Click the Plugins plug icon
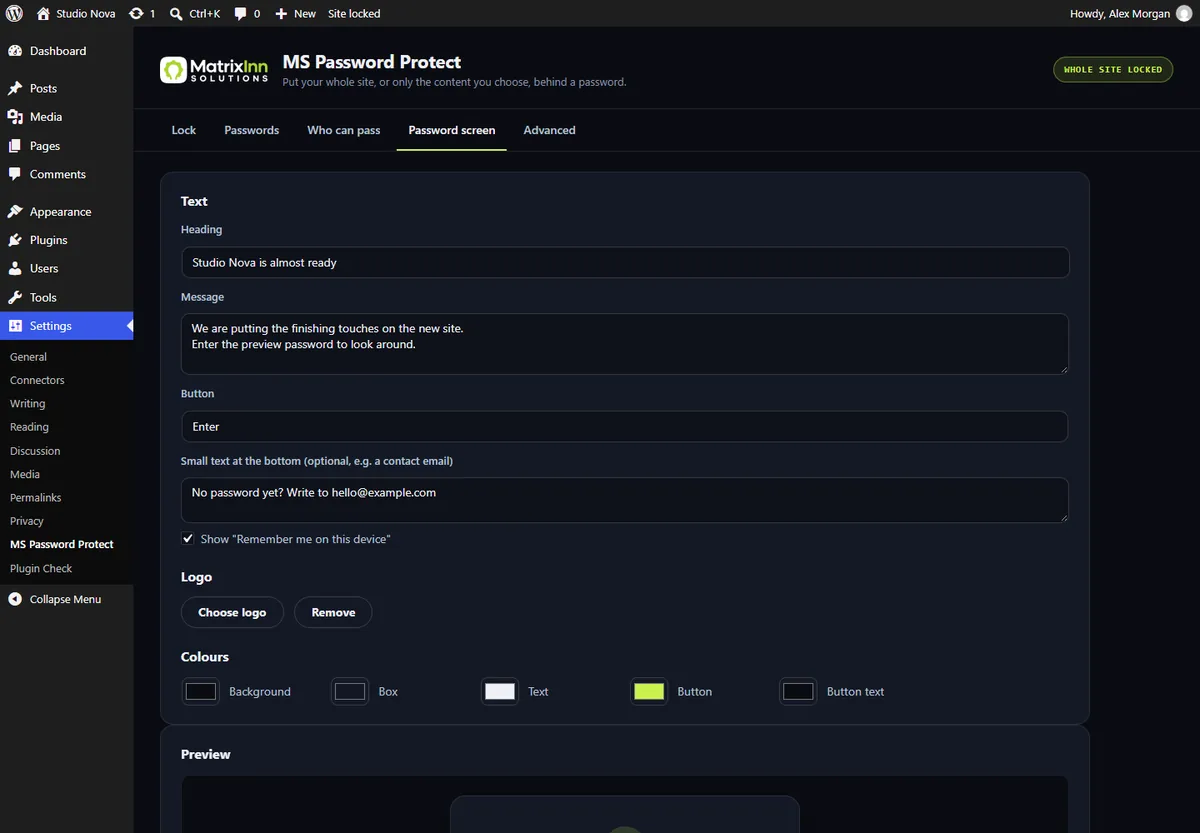 click(15, 240)
